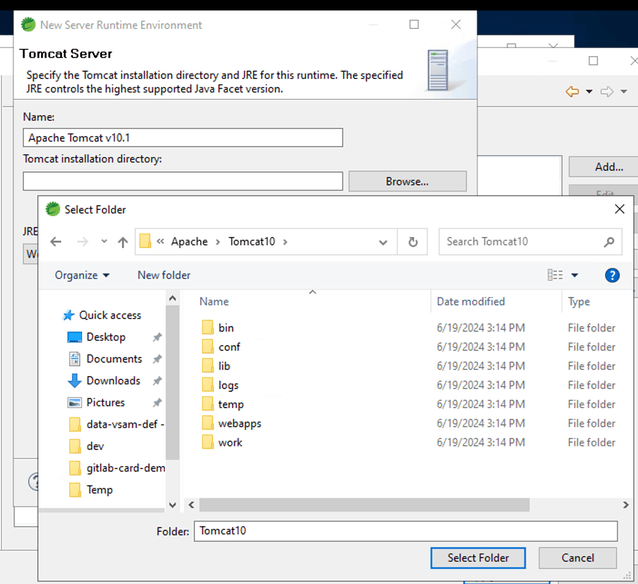Expand the chevron after Apache breadcrumb
This screenshot has height=584, width=638.
click(218, 242)
